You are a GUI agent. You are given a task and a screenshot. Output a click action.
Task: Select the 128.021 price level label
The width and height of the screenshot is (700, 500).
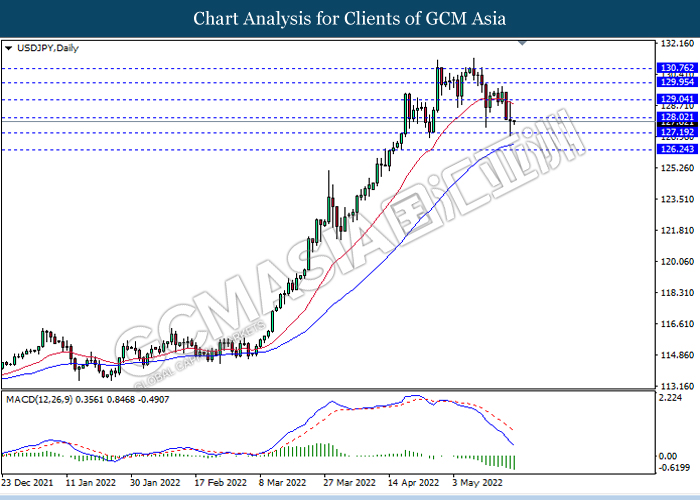click(x=677, y=117)
